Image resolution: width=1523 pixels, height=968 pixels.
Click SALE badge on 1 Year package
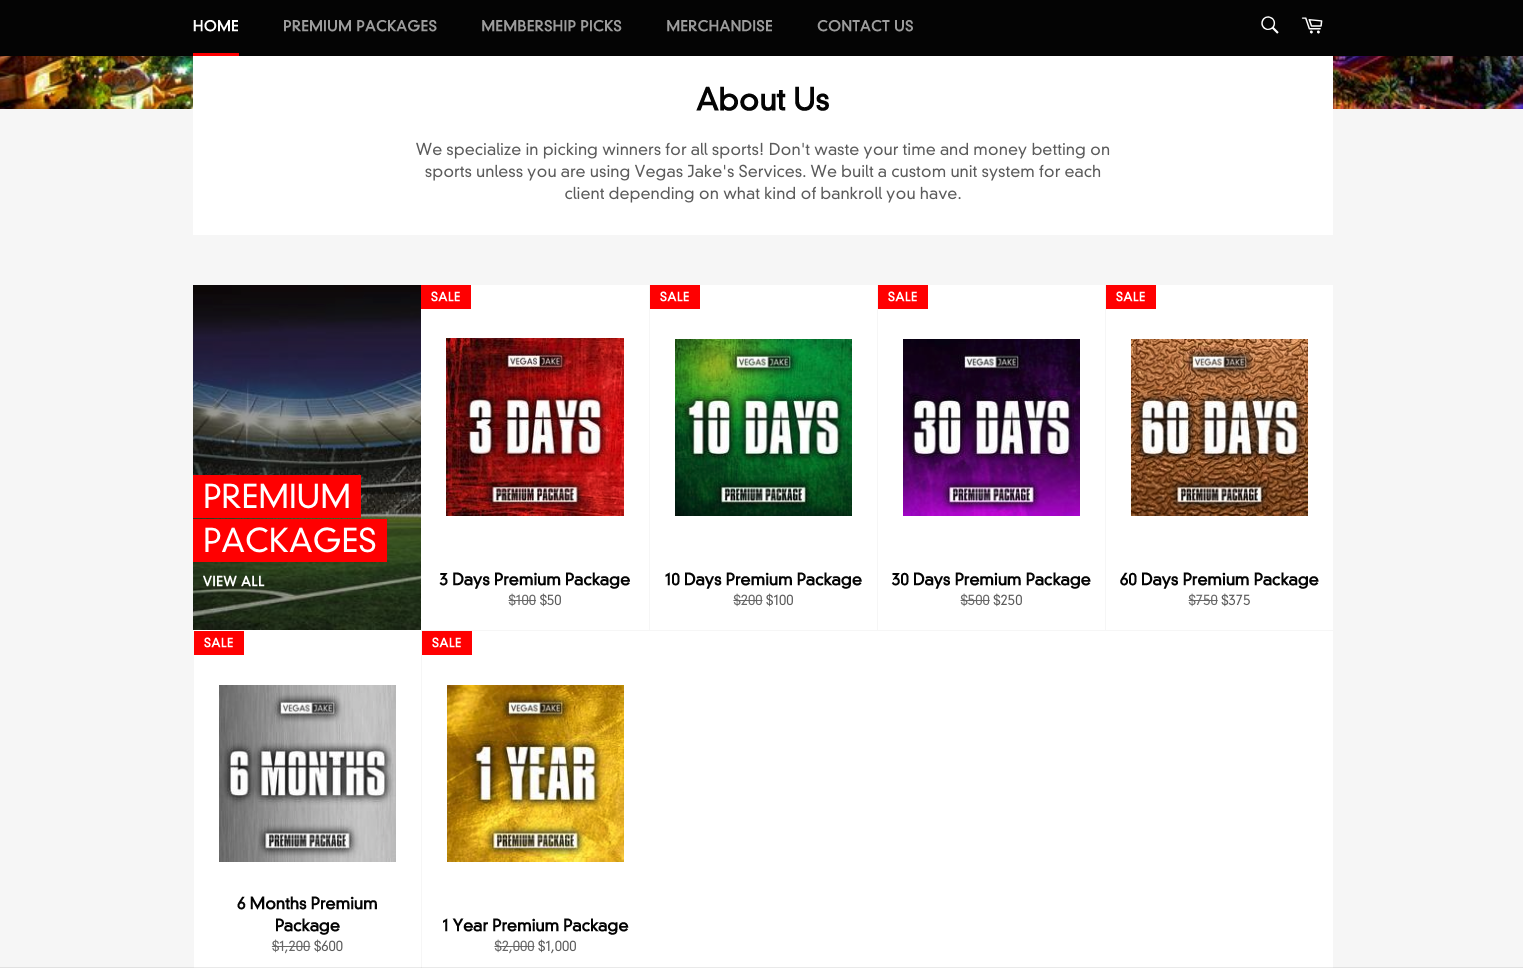(447, 643)
